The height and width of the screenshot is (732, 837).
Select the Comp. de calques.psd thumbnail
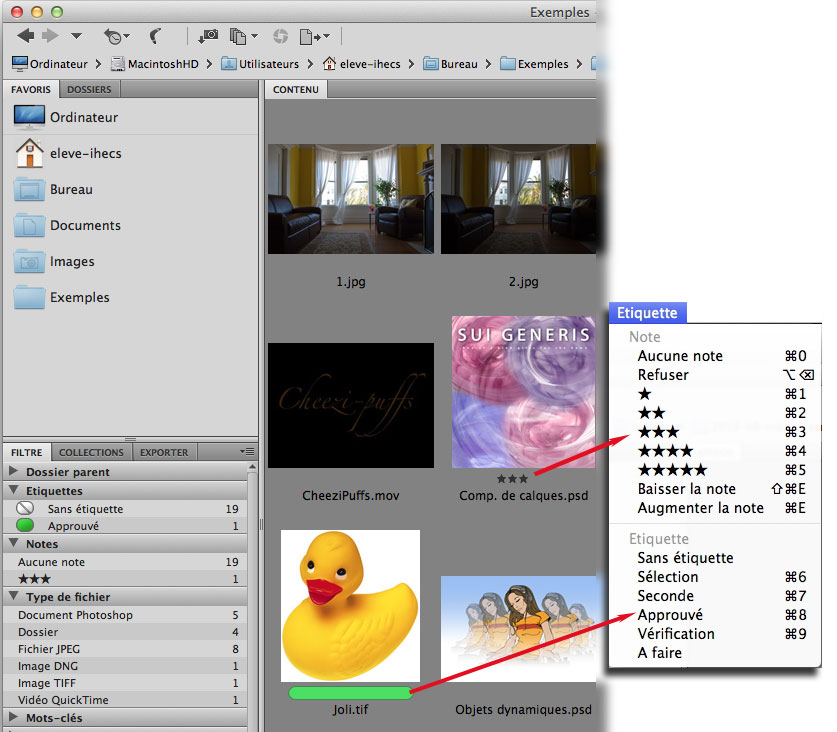point(524,392)
